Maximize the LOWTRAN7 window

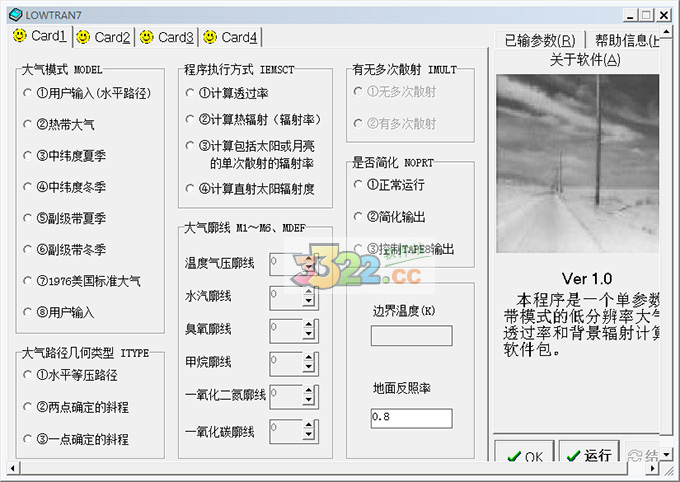(646, 15)
